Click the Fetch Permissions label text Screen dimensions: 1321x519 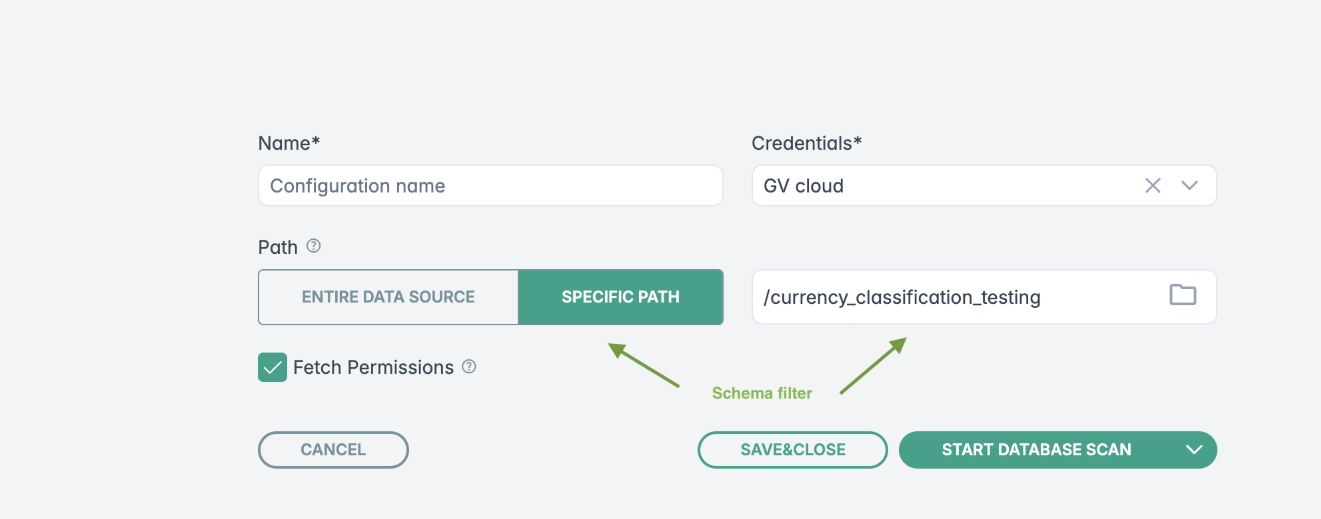click(373, 367)
